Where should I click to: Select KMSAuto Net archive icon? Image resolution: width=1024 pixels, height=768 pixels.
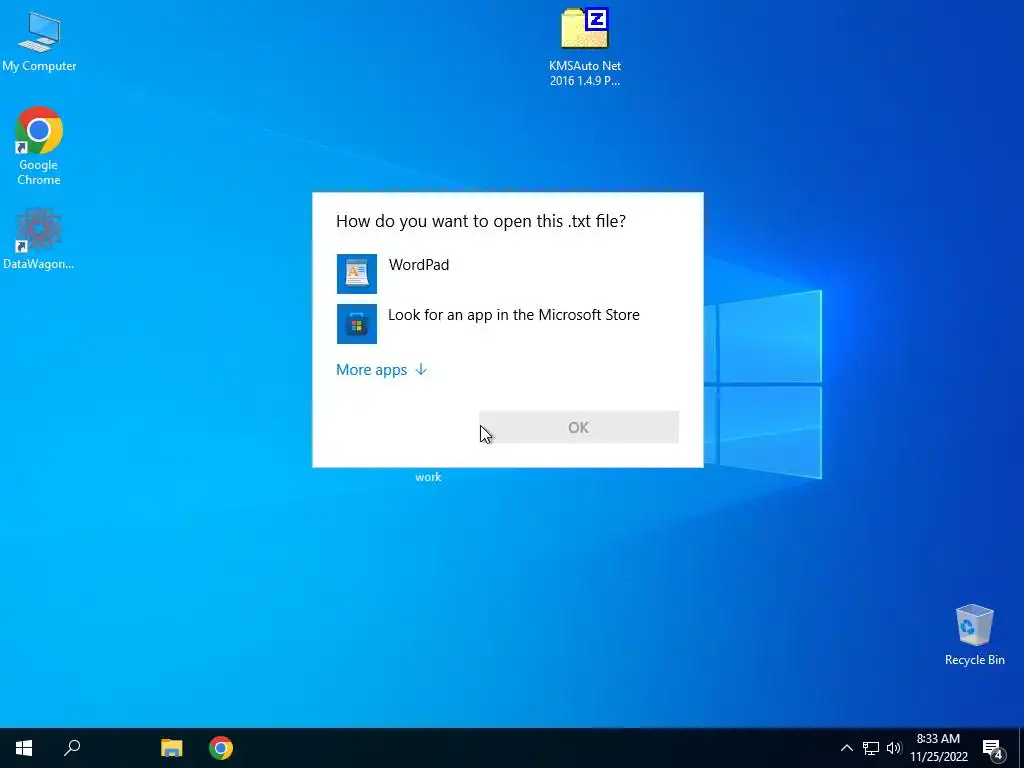585,29
